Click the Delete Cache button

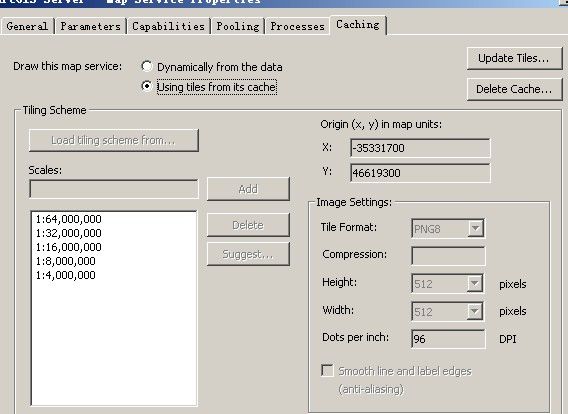click(514, 89)
